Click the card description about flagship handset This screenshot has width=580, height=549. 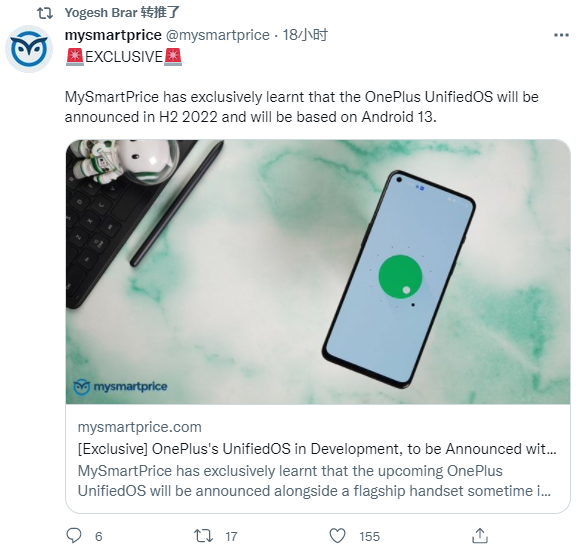coord(314,481)
